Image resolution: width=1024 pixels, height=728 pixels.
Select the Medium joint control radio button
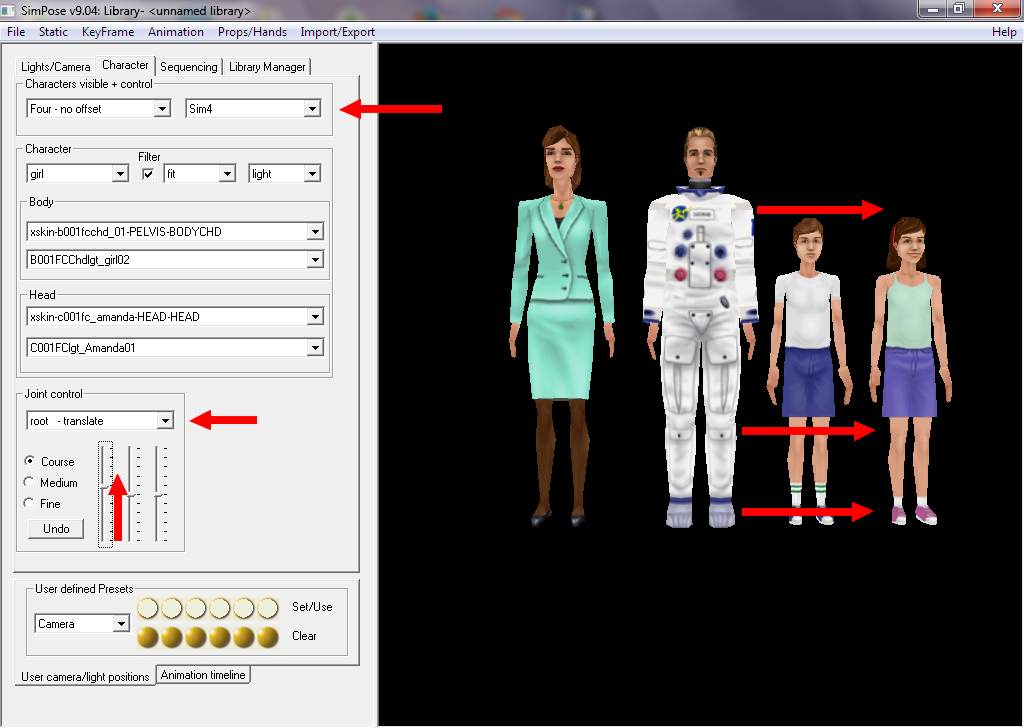[x=29, y=482]
